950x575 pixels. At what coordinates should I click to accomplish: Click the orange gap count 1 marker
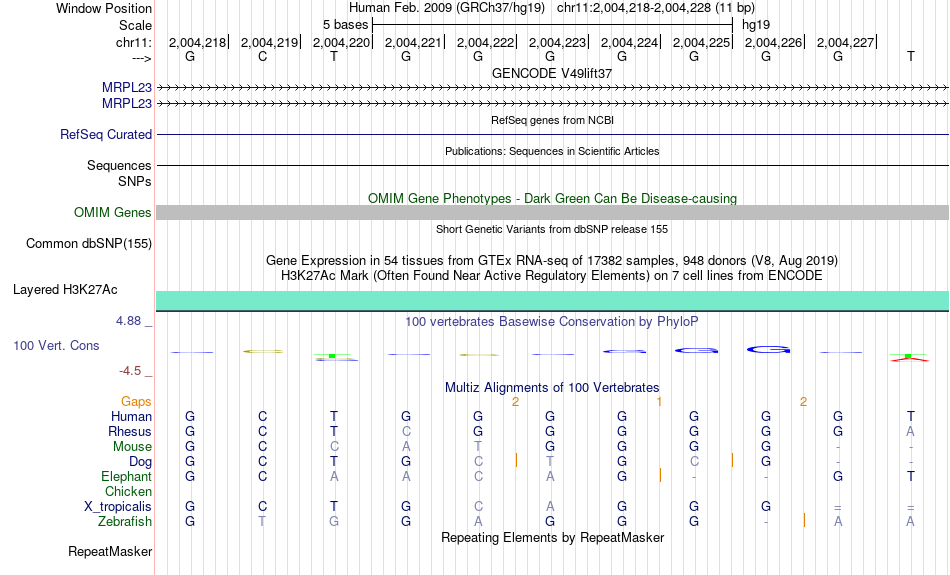[659, 402]
